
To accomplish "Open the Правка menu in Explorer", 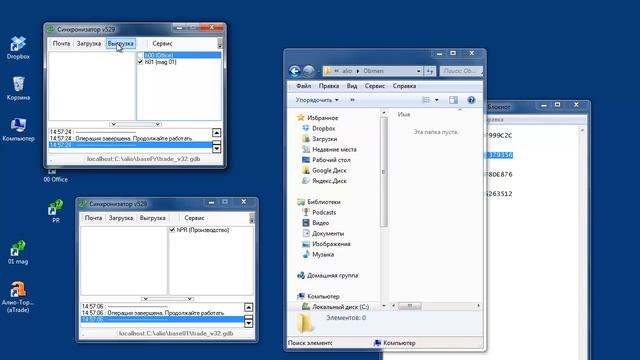I will coord(329,86).
